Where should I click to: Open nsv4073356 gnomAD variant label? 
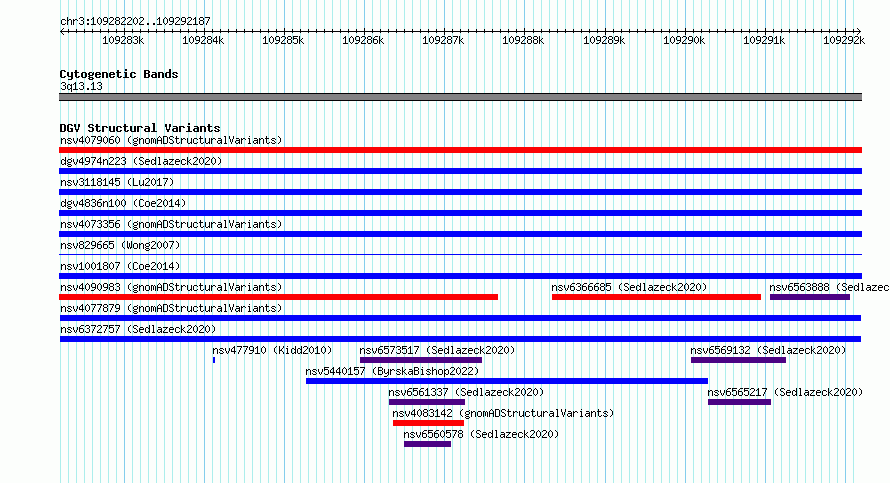[x=171, y=224]
